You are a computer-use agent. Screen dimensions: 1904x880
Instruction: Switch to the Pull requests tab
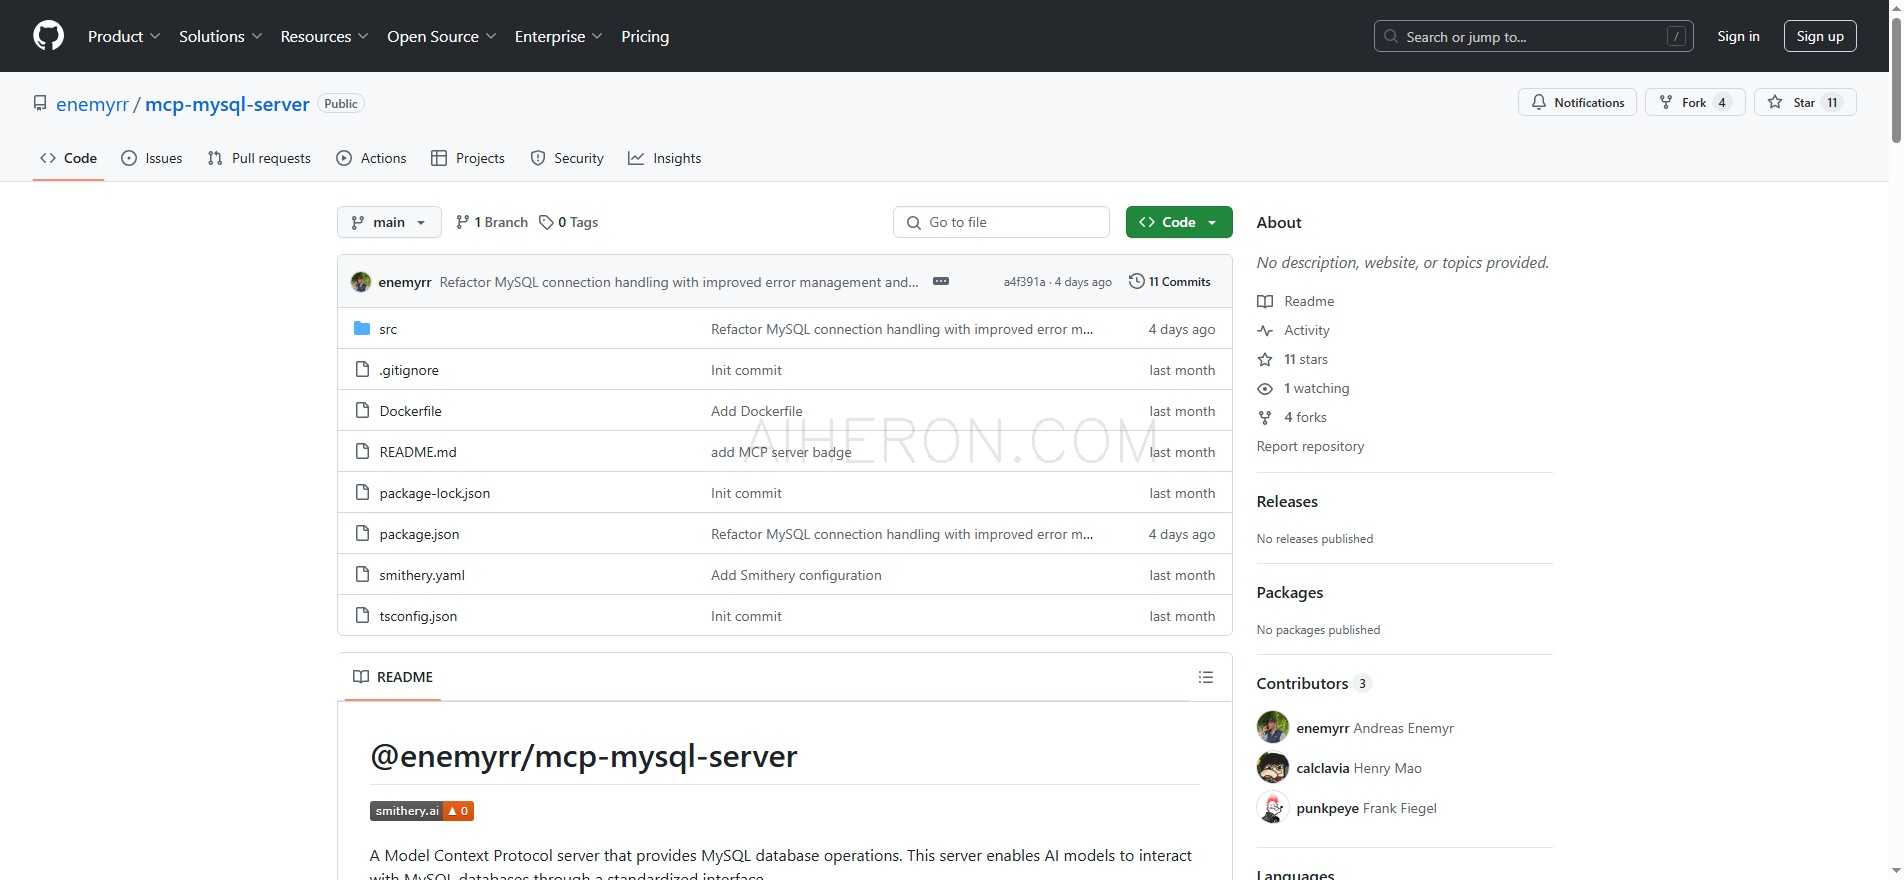click(x=259, y=158)
